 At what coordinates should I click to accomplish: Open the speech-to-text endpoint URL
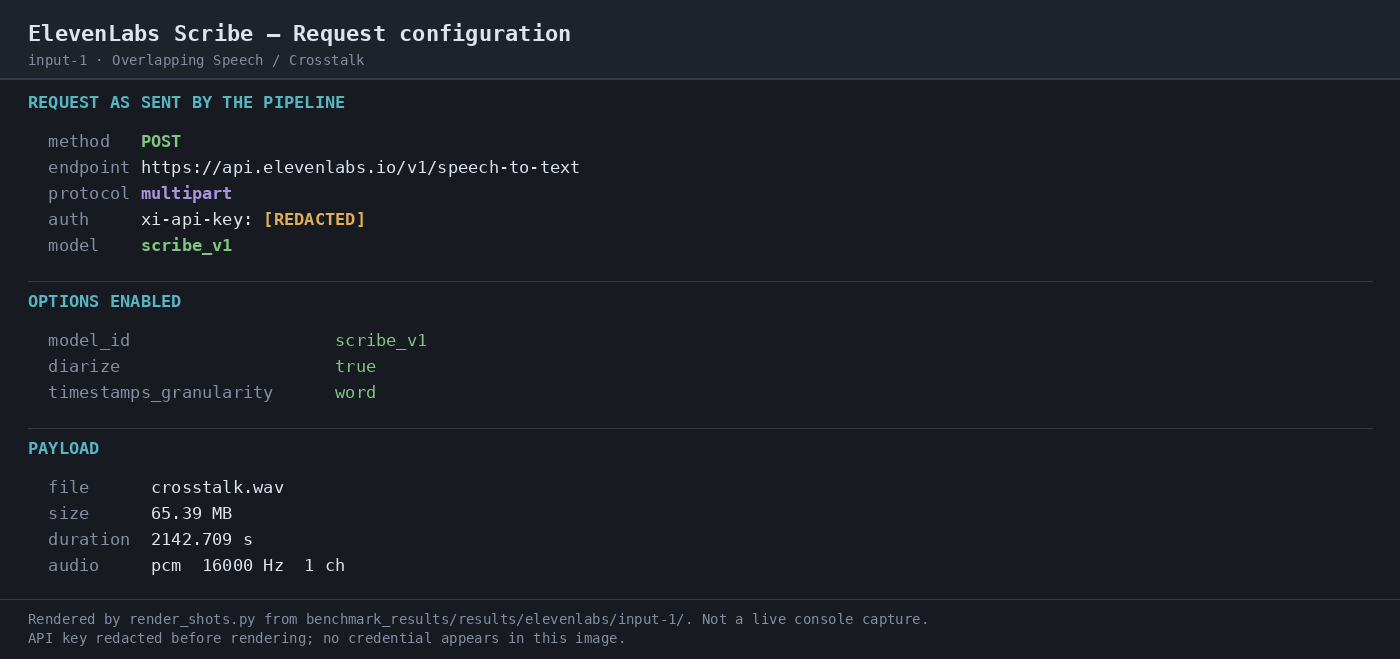(x=360, y=167)
